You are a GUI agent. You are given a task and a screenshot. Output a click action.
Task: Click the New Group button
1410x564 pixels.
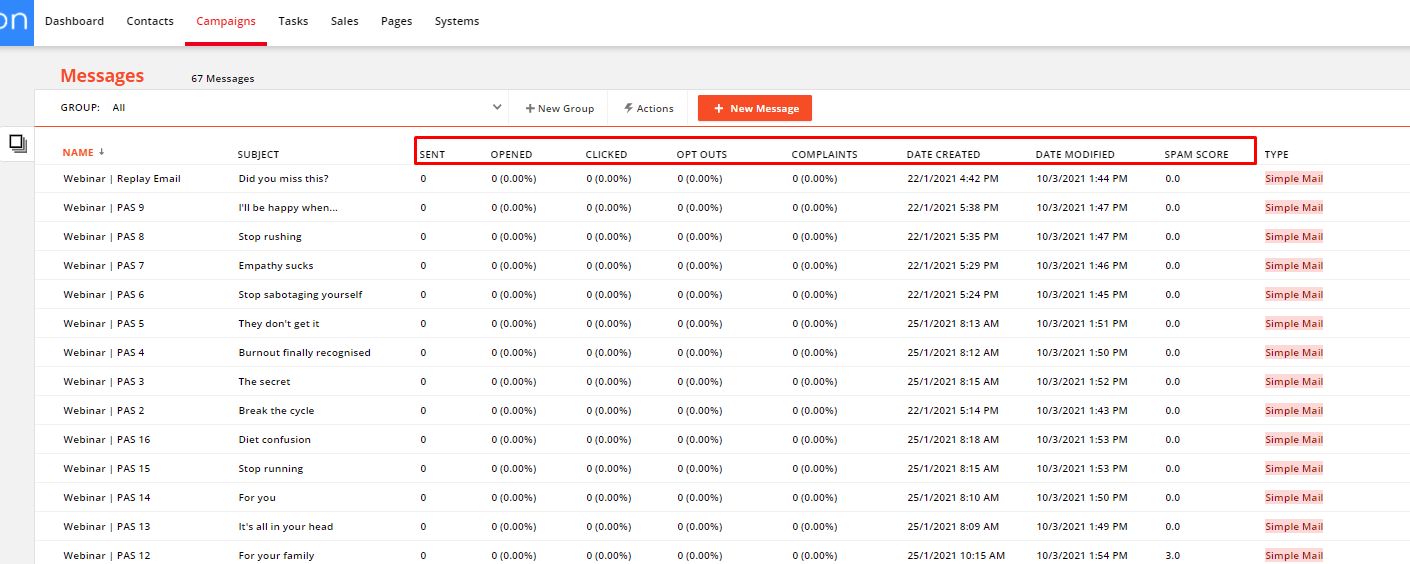pos(559,108)
